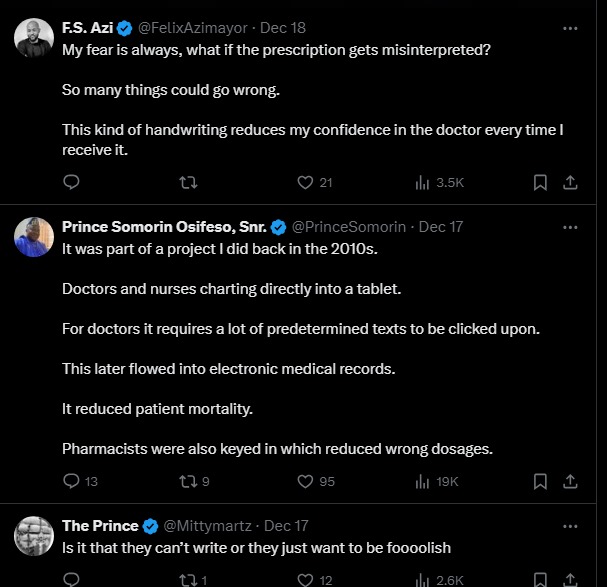
Task: Repost F.S. Azi's prescription tweet
Action: point(187,182)
